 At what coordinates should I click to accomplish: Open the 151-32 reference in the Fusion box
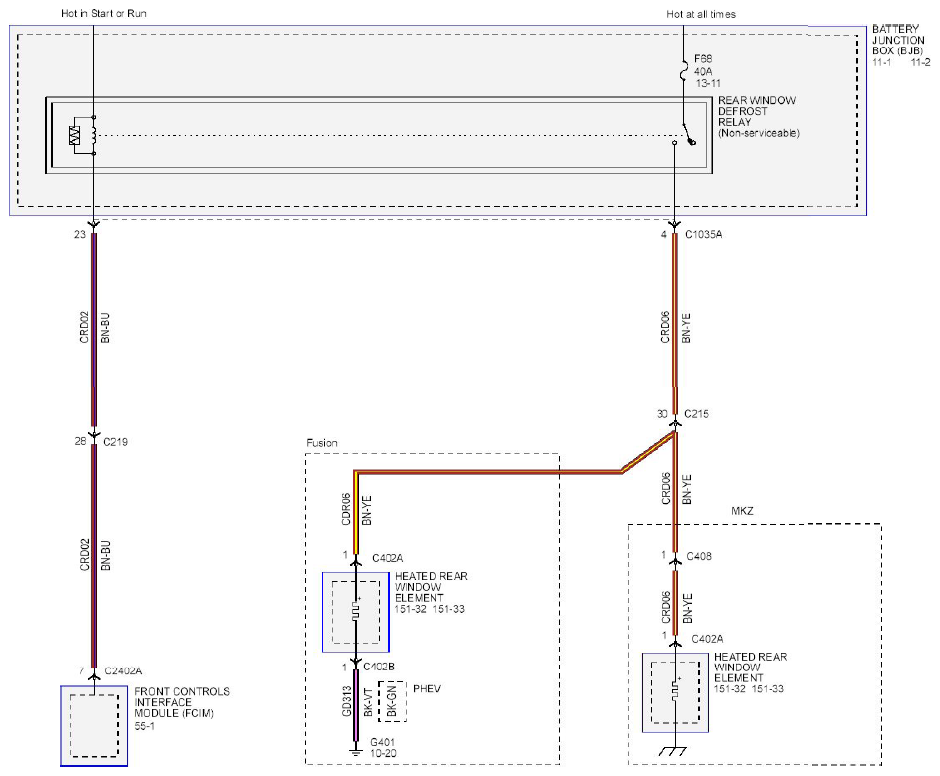click(410, 609)
